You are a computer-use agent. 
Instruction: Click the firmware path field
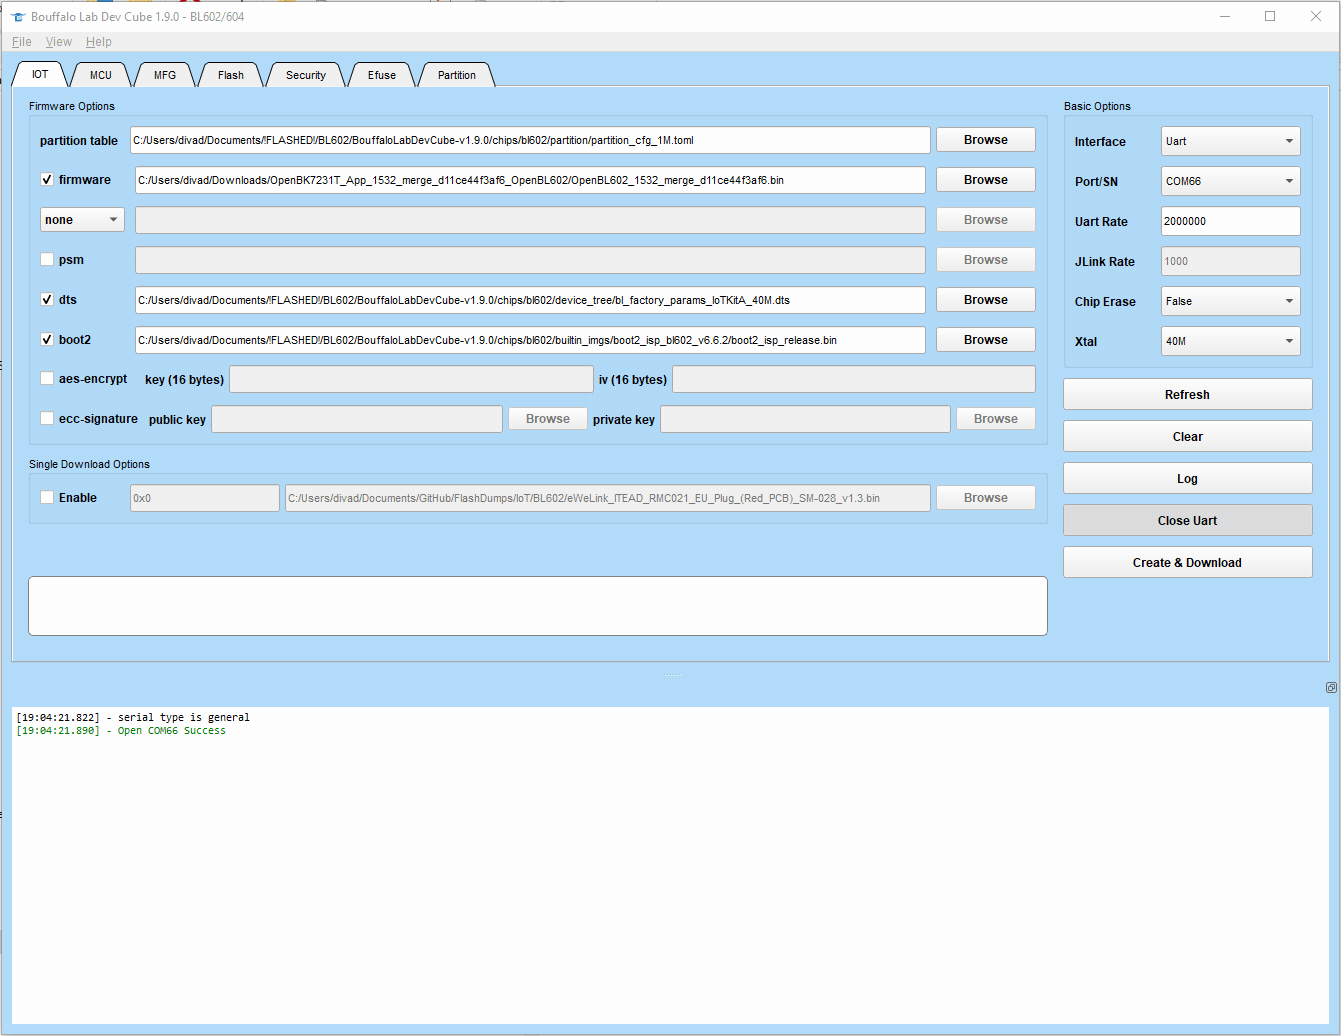click(530, 180)
